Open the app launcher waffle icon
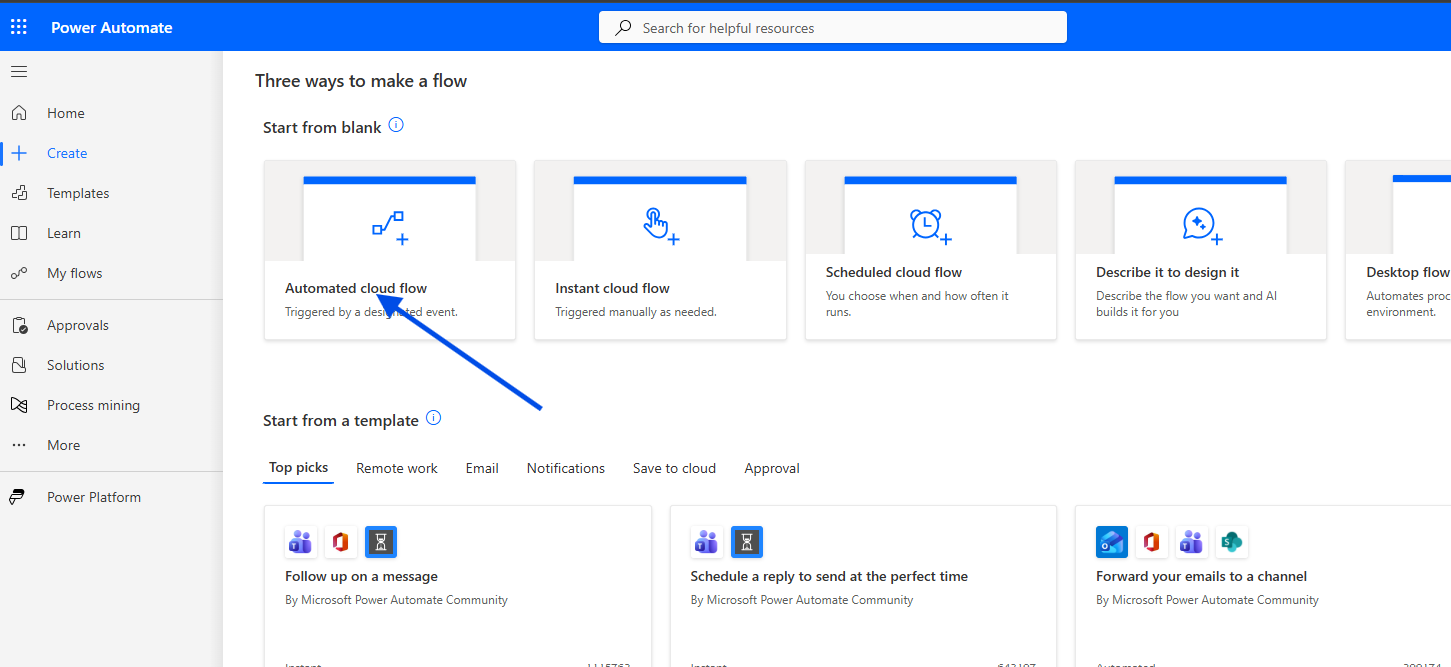 click(19, 27)
